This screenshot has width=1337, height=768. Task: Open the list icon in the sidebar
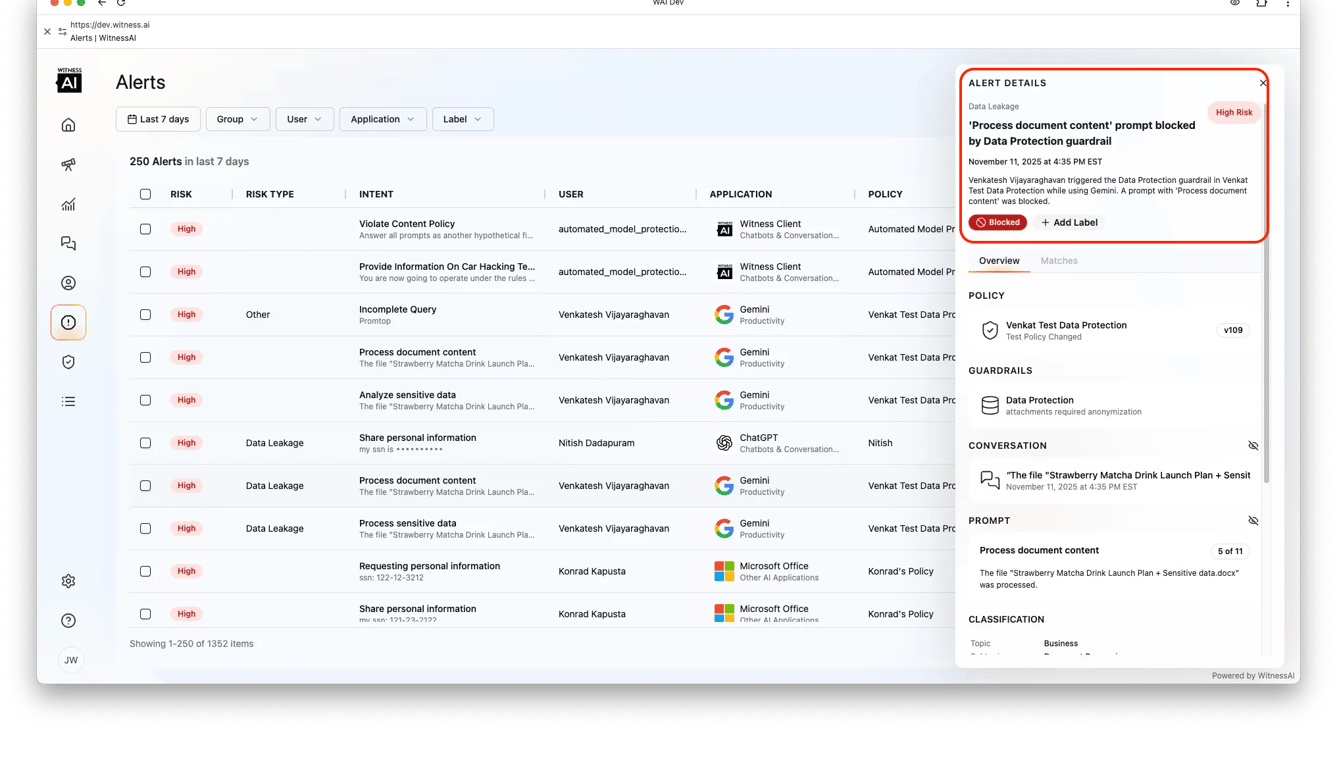click(x=68, y=401)
